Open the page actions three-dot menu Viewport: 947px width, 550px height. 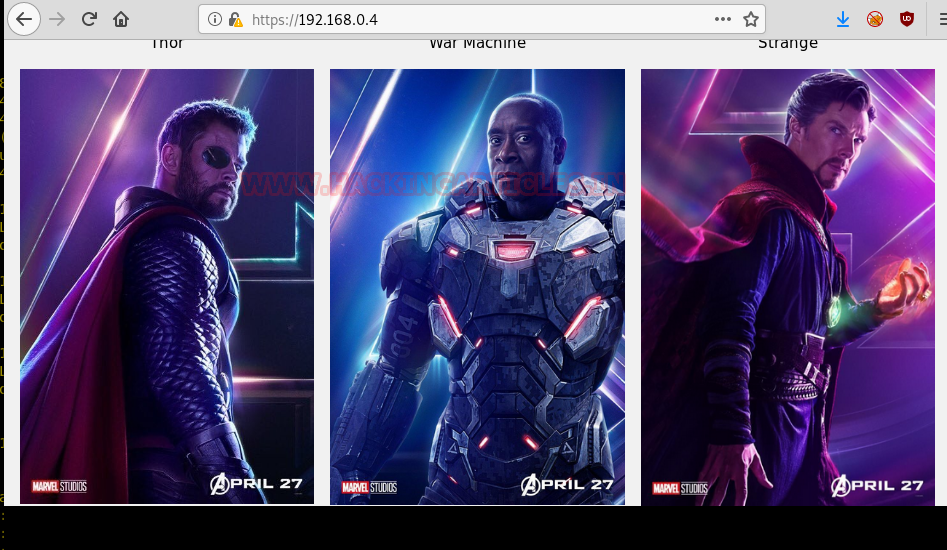(722, 19)
